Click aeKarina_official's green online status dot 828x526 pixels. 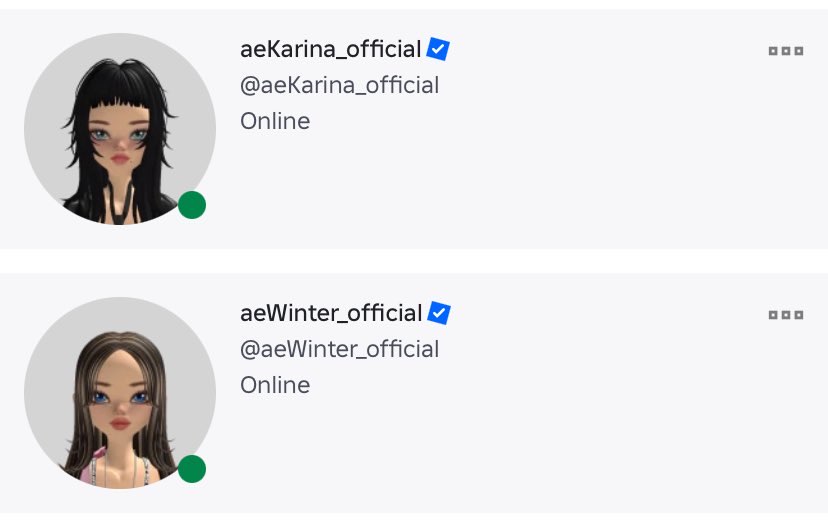point(192,205)
